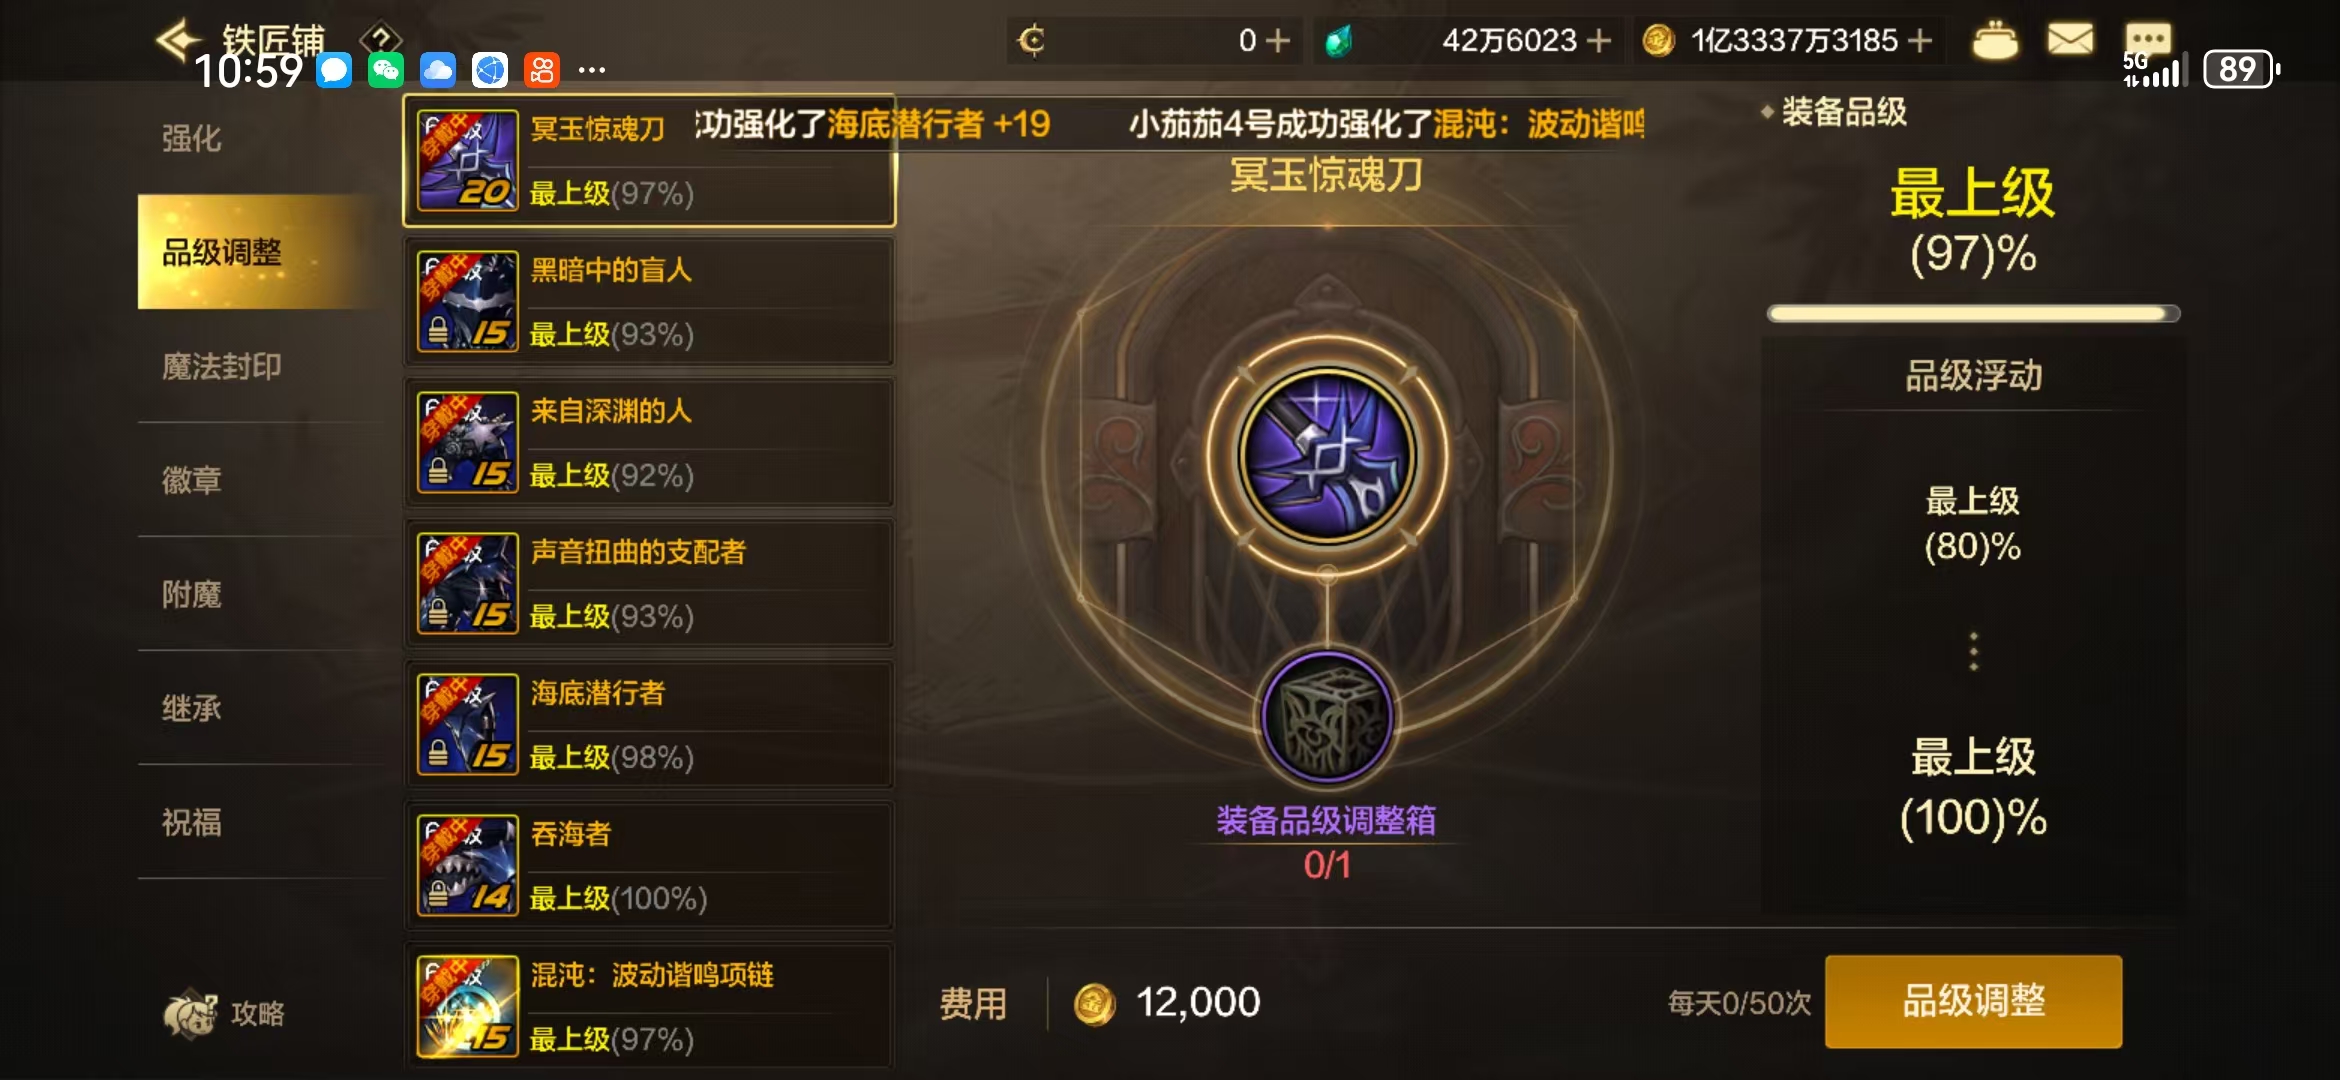Image resolution: width=2340 pixels, height=1080 pixels.
Task: Open the mail envelope icon
Action: pos(2070,40)
